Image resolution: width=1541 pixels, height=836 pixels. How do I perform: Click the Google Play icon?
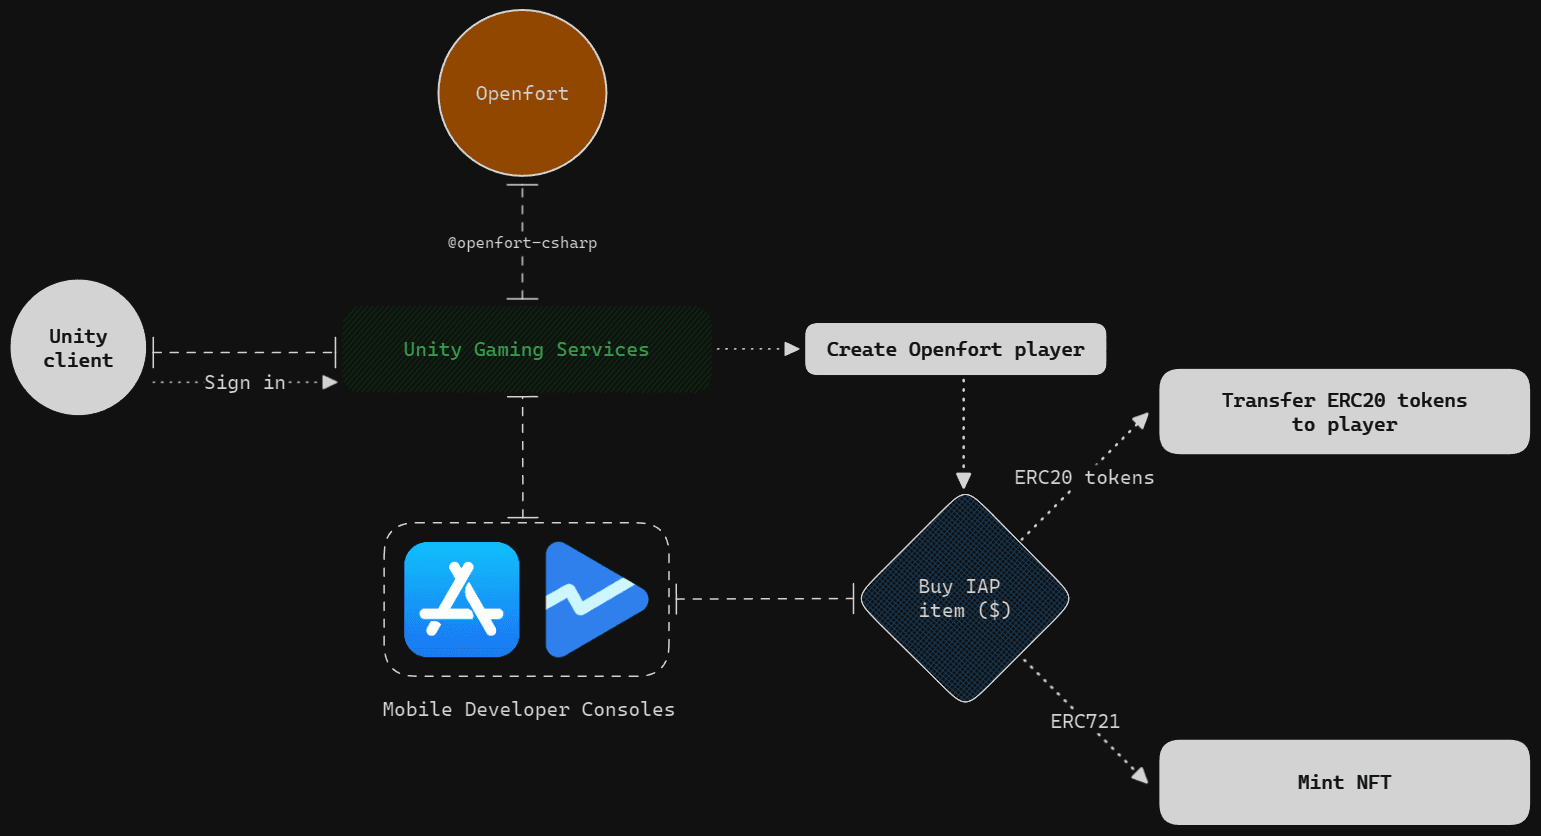pyautogui.click(x=595, y=600)
